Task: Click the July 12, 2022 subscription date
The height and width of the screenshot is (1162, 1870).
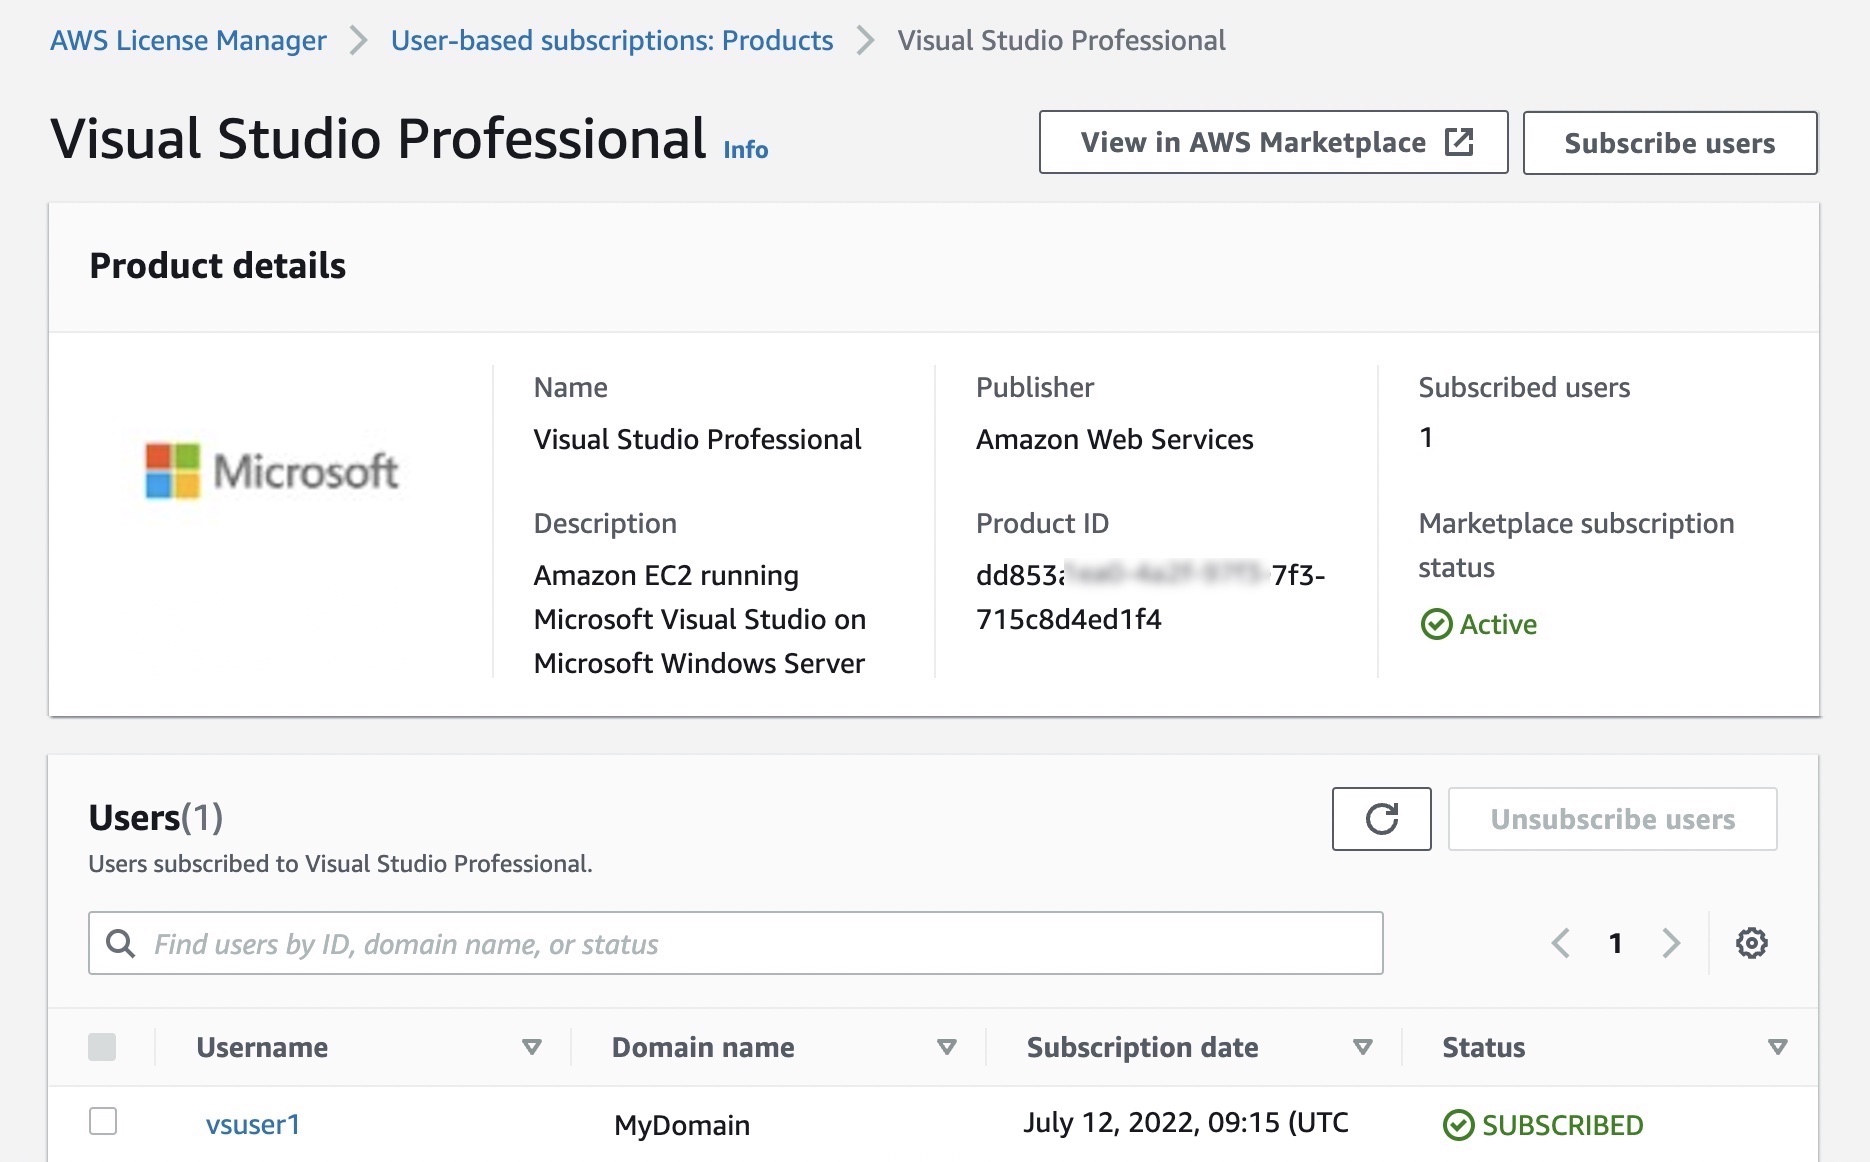Action: tap(1186, 1123)
